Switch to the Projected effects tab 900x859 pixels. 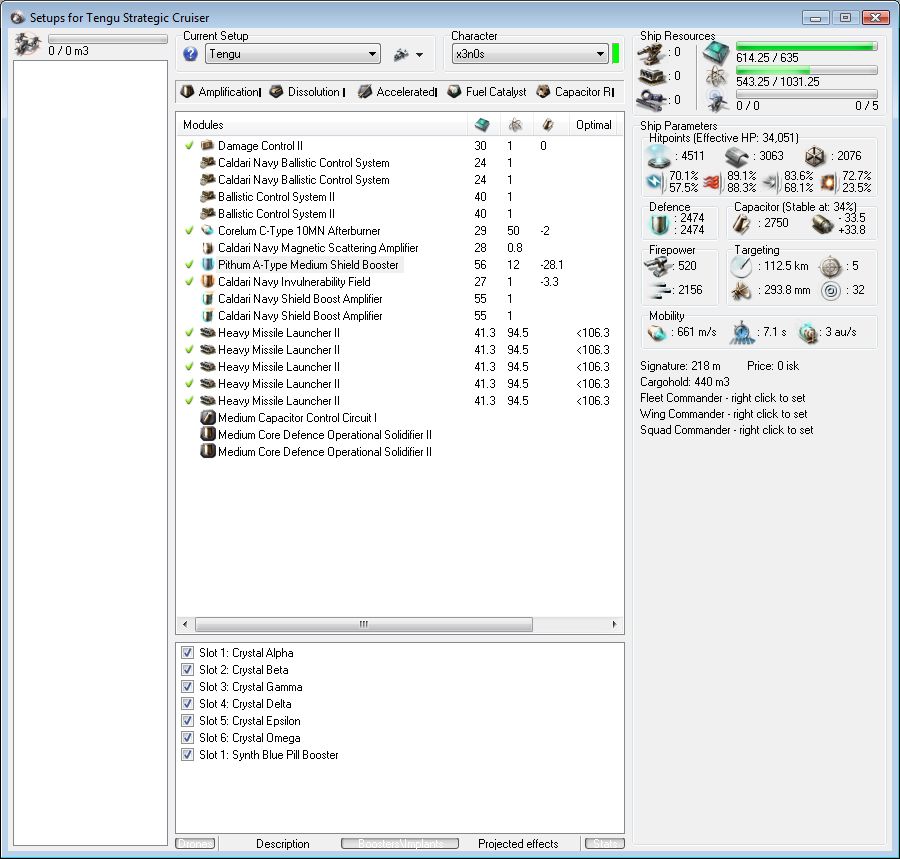coord(518,844)
